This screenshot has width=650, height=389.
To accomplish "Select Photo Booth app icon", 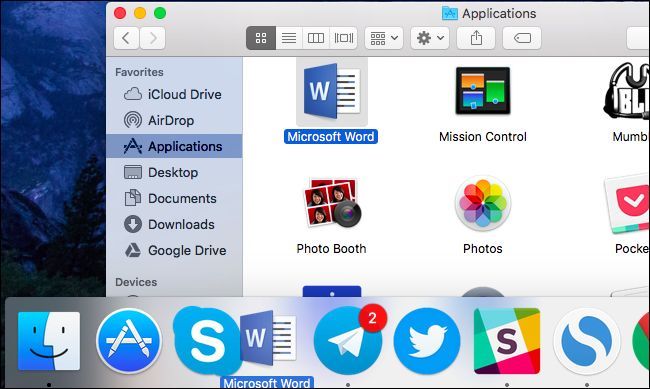I will (332, 203).
